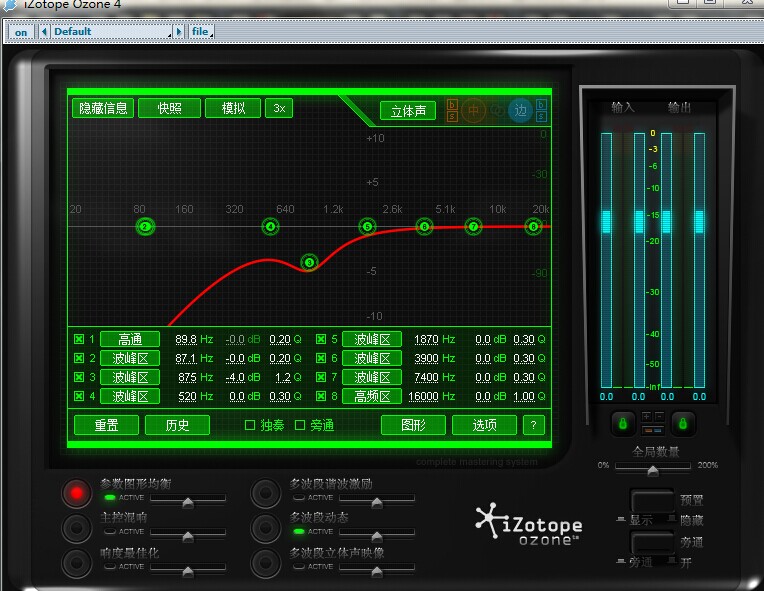Screen dimensions: 764x591
Task: Open band 3 filter type 波峰区 selector
Action: pyautogui.click(x=130, y=377)
